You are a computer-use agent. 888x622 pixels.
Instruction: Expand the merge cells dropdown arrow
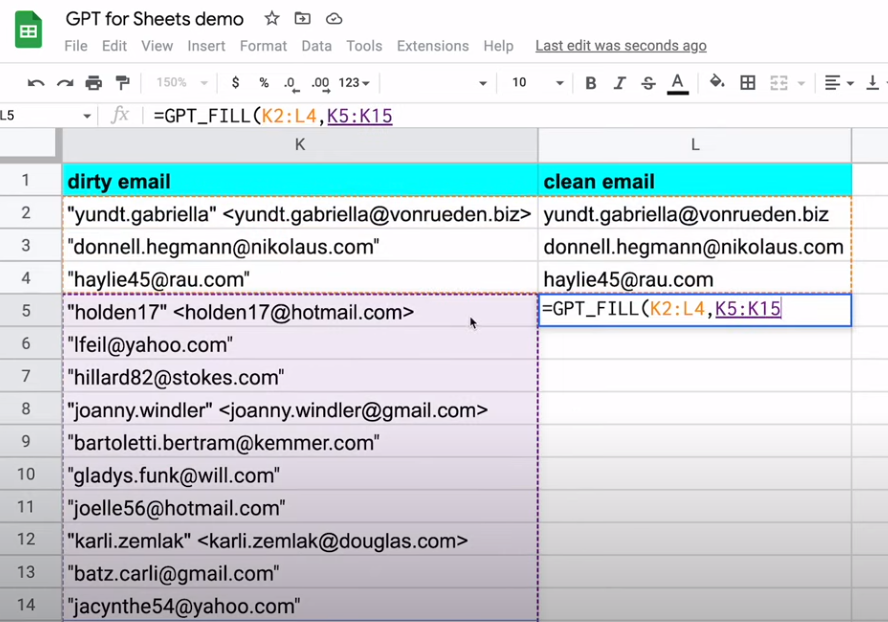coord(801,83)
